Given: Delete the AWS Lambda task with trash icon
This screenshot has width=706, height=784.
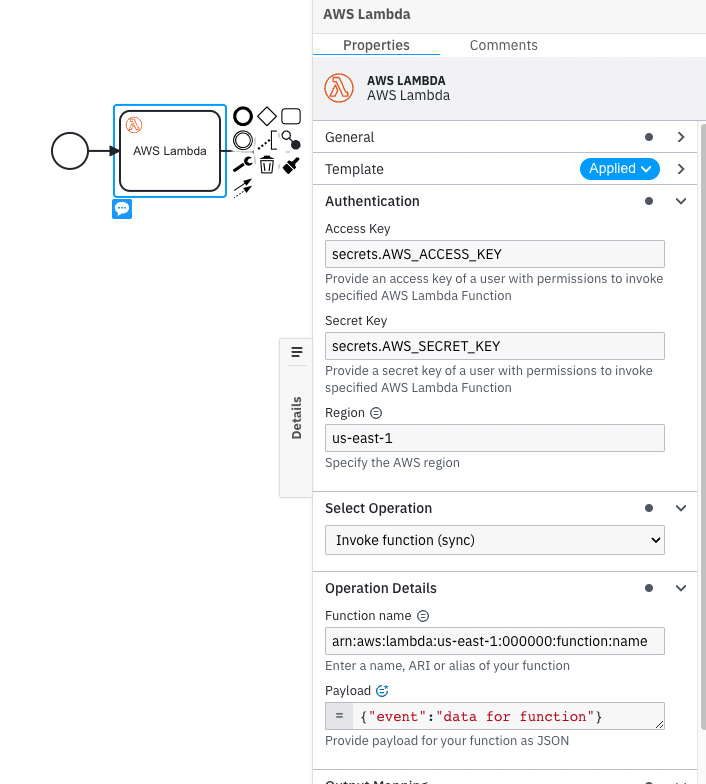Looking at the screenshot, I should pyautogui.click(x=267, y=165).
